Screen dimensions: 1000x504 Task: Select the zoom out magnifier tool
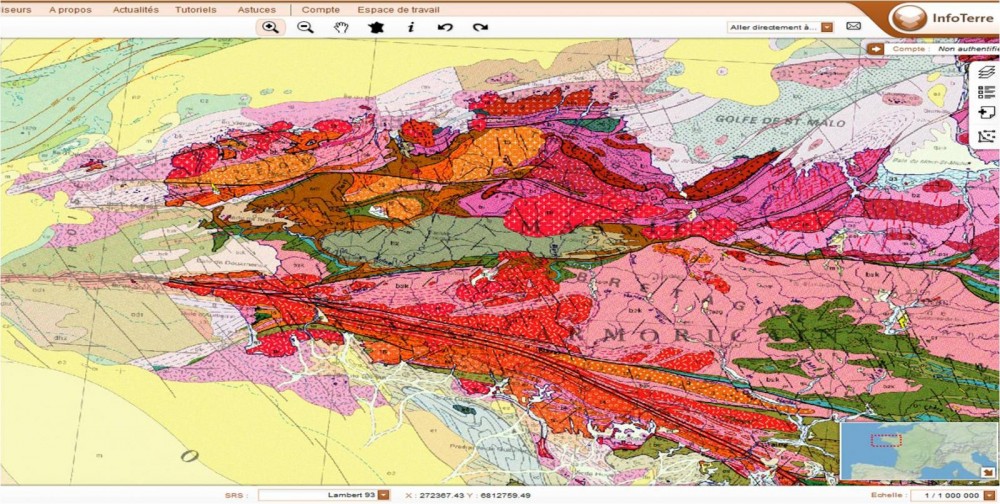(306, 27)
